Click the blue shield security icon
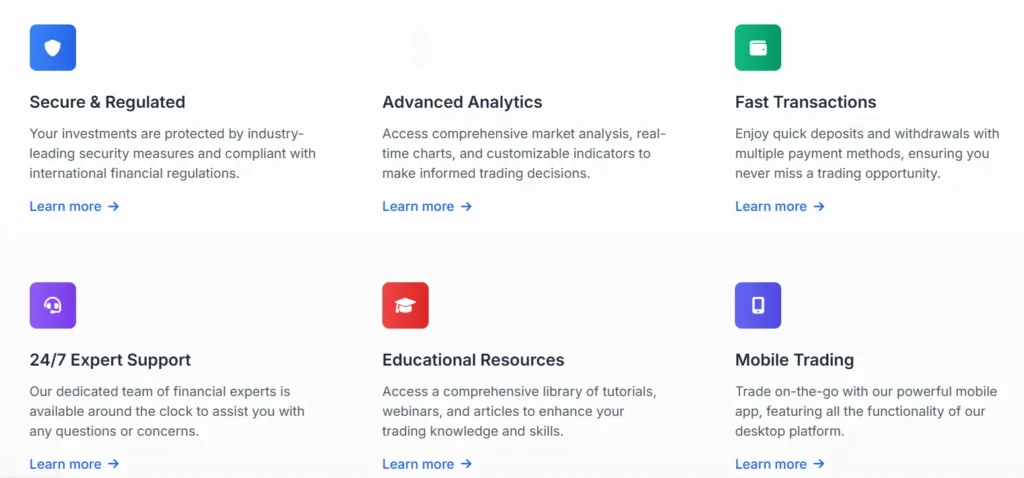This screenshot has height=478, width=1024. [x=53, y=48]
